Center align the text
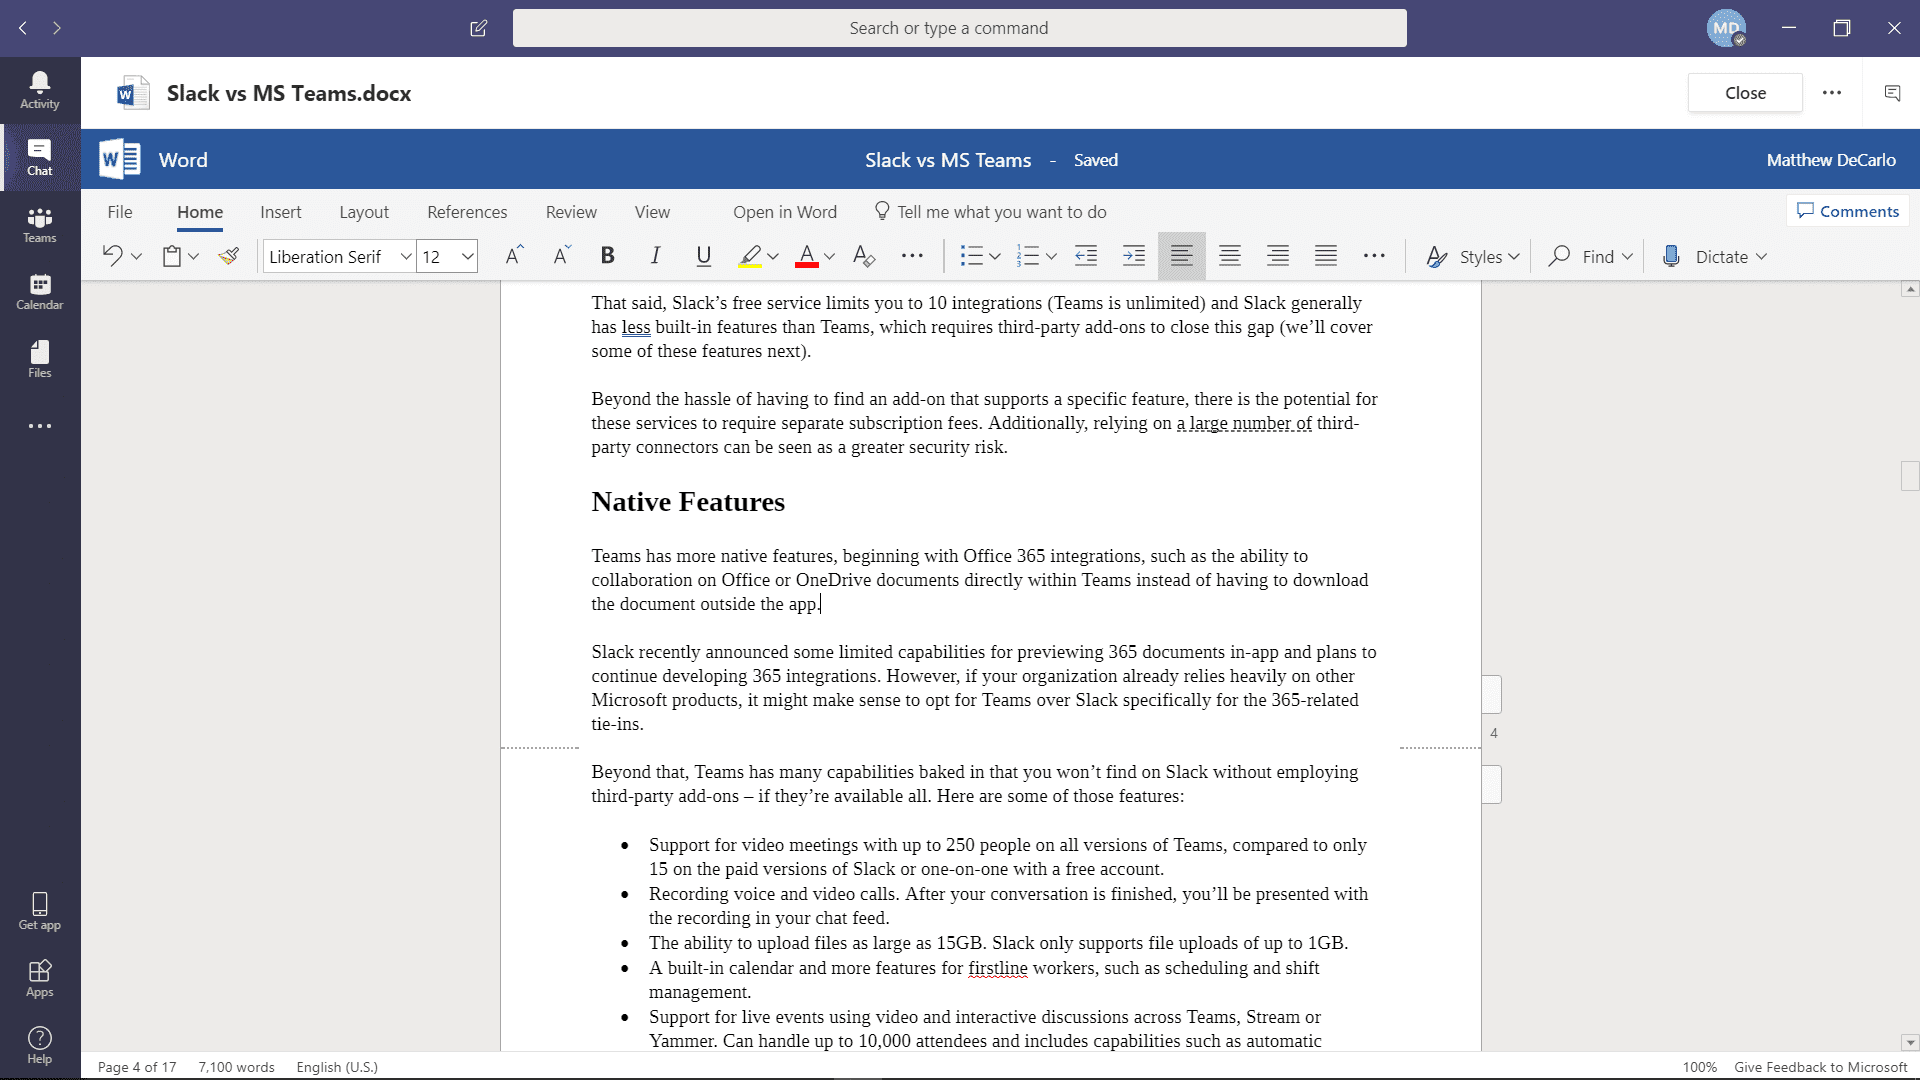 tap(1230, 256)
